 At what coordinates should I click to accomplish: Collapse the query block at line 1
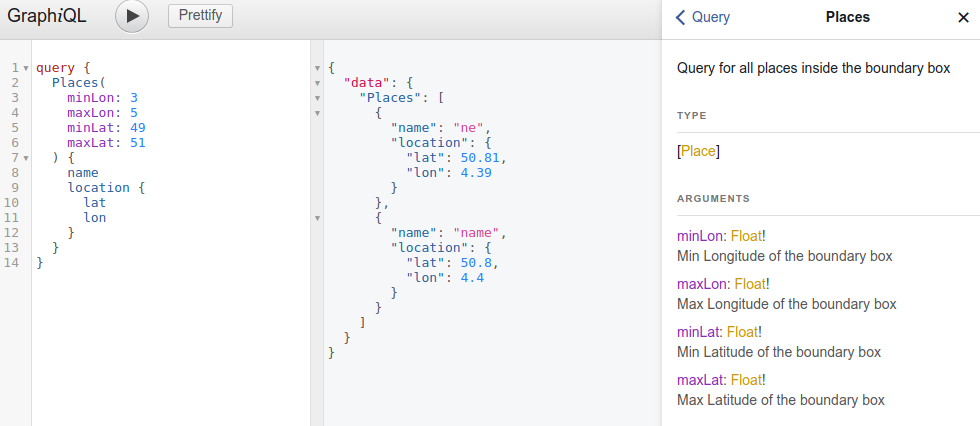(x=26, y=68)
